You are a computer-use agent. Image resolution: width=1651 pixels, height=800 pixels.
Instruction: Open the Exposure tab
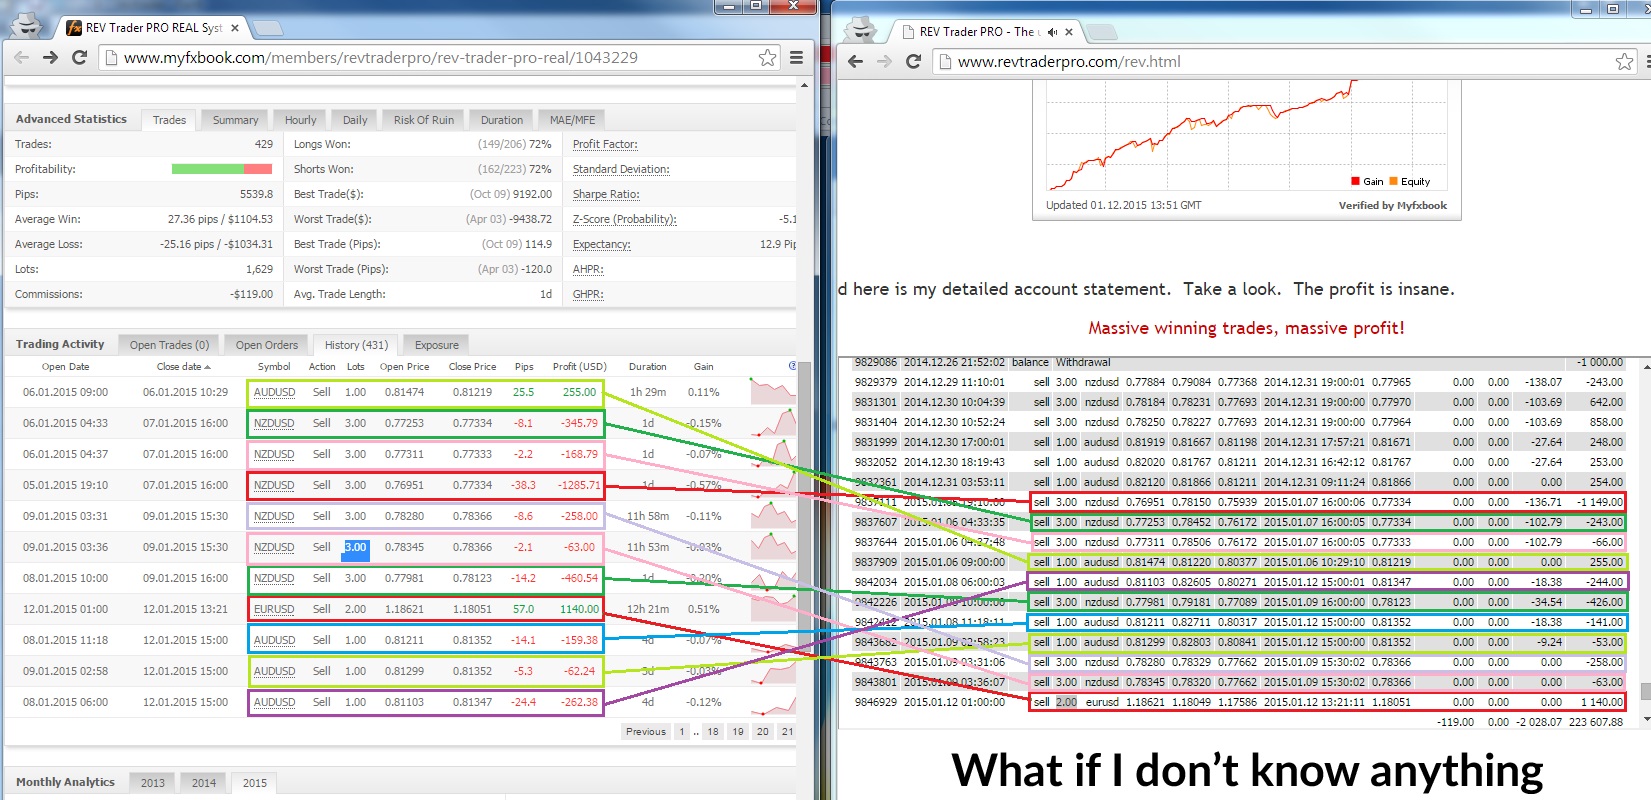tap(437, 344)
